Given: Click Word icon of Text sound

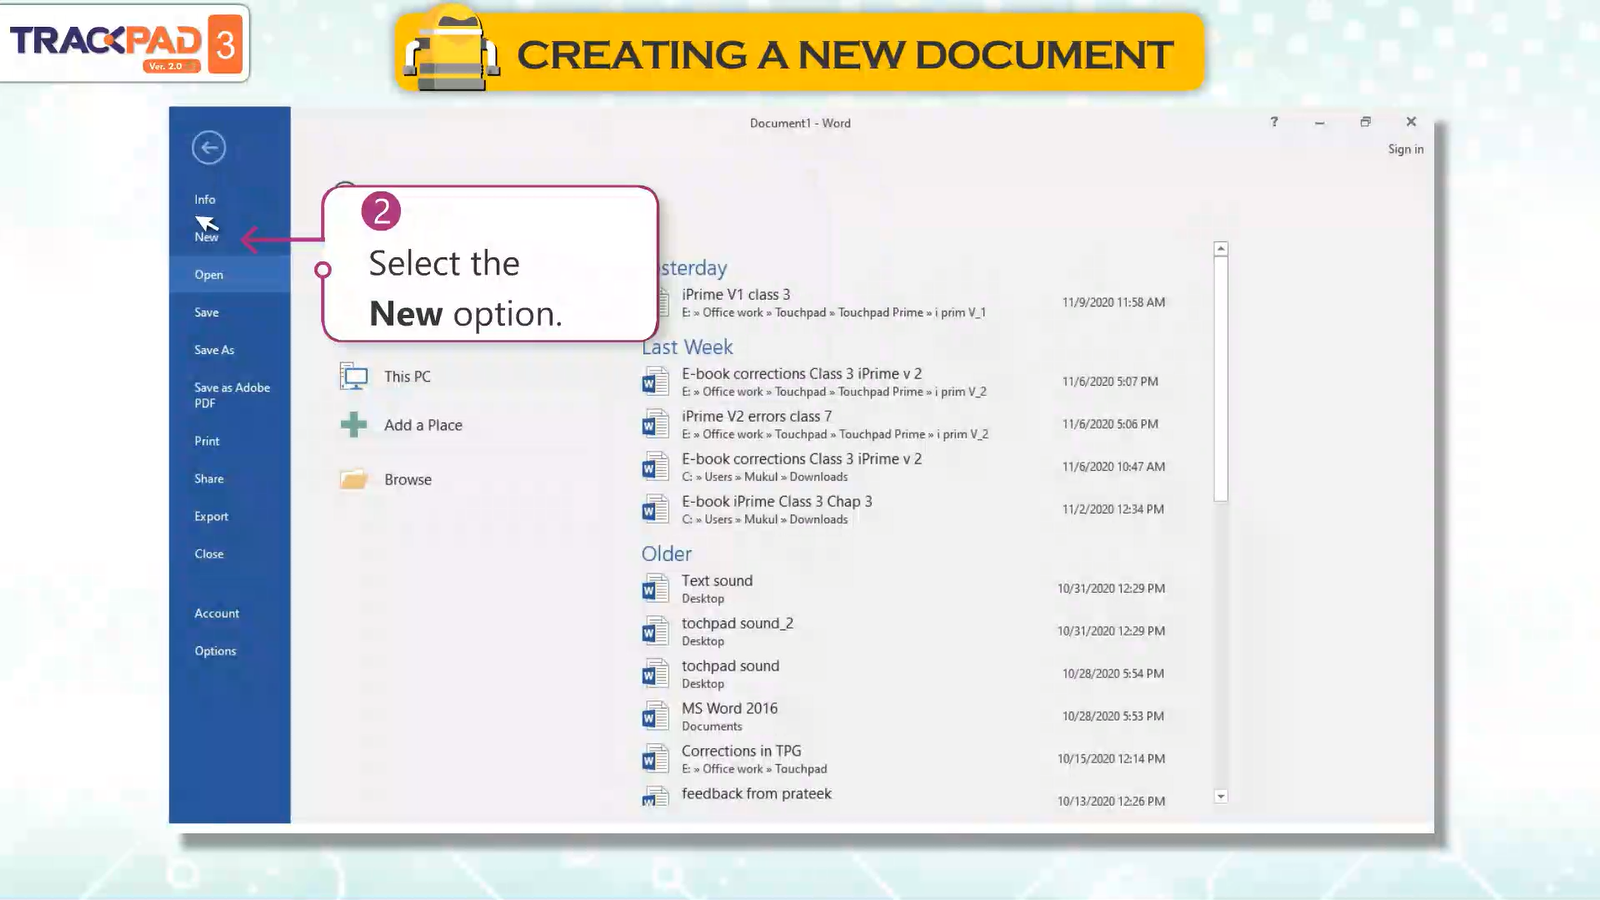Looking at the screenshot, I should click(x=655, y=589).
